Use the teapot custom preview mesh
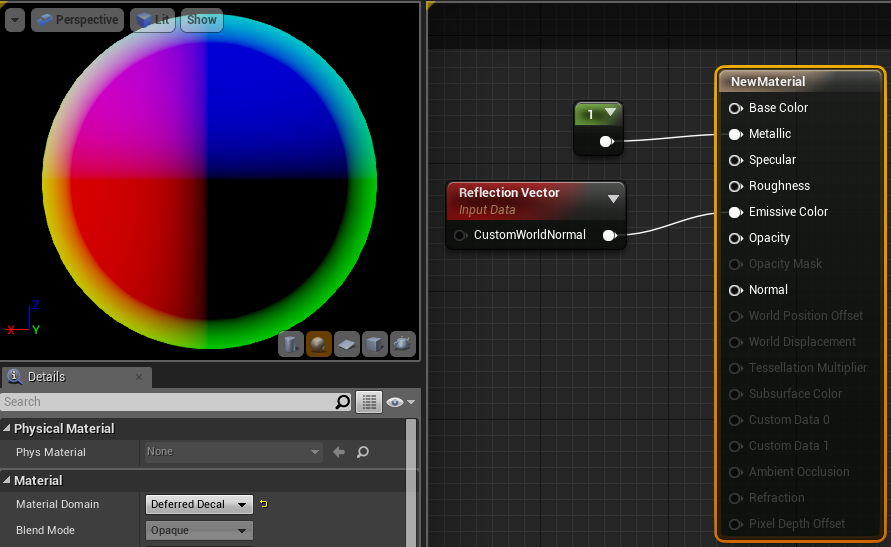 coord(403,345)
